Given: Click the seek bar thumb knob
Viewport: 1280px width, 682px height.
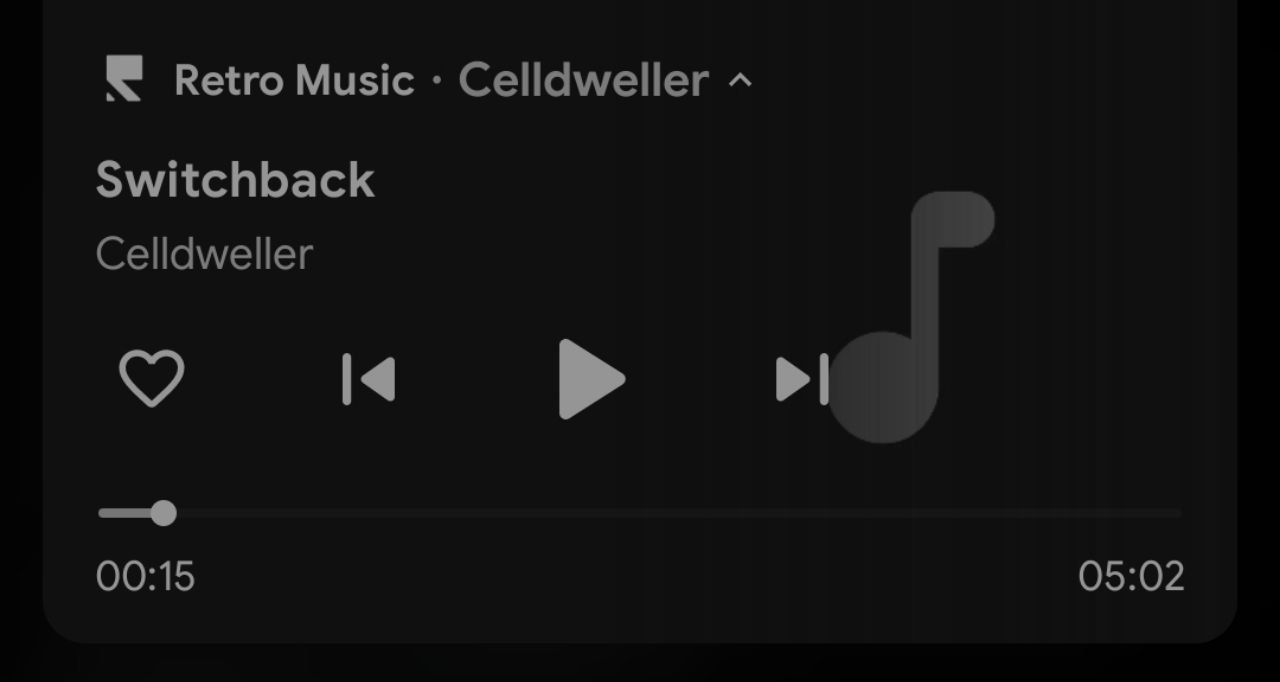Looking at the screenshot, I should click(x=164, y=513).
